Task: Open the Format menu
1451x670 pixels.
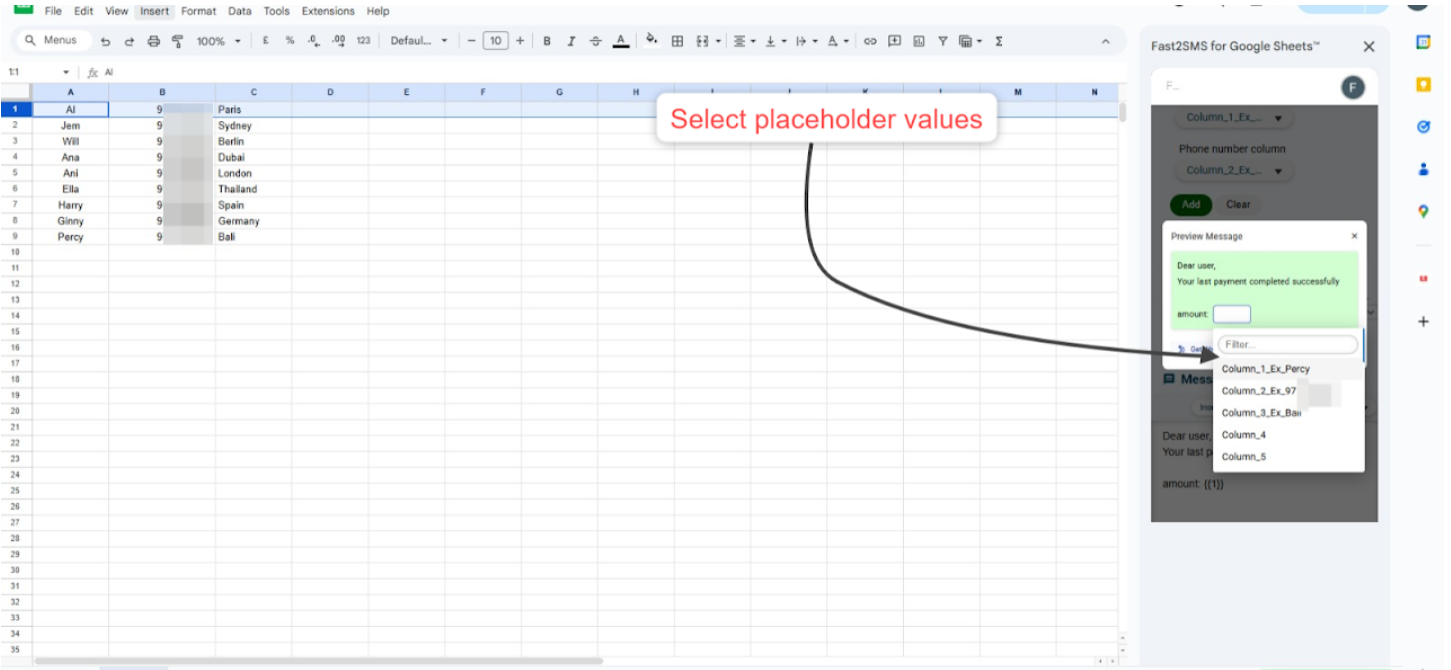Action: pyautogui.click(x=198, y=11)
